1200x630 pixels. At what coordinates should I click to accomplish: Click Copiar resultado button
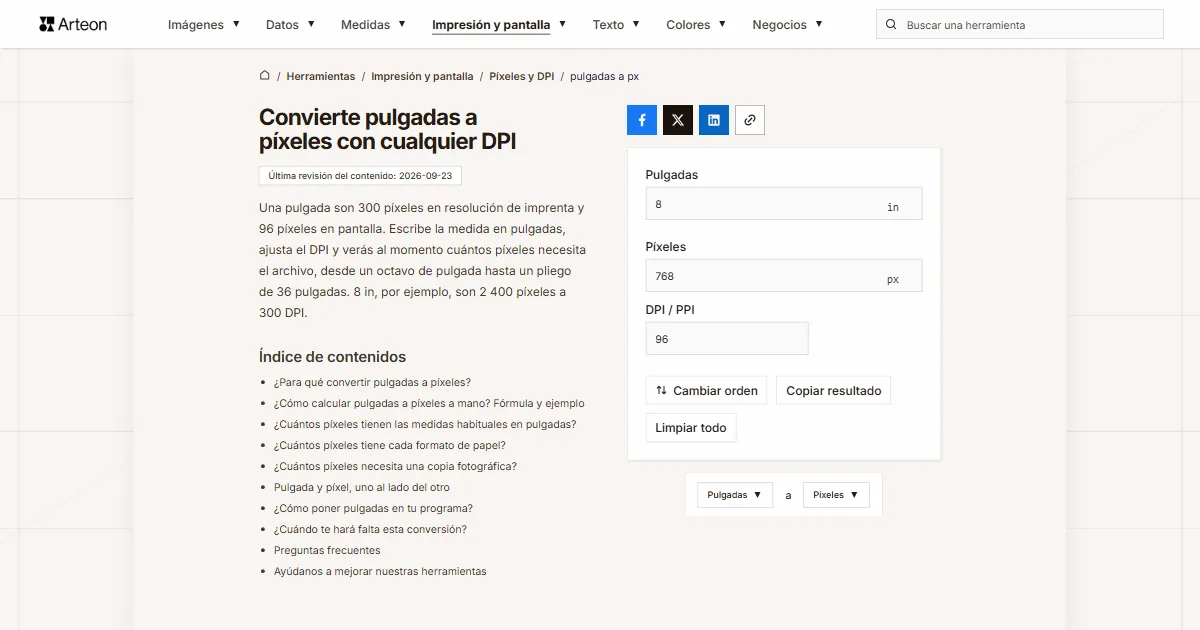point(833,391)
